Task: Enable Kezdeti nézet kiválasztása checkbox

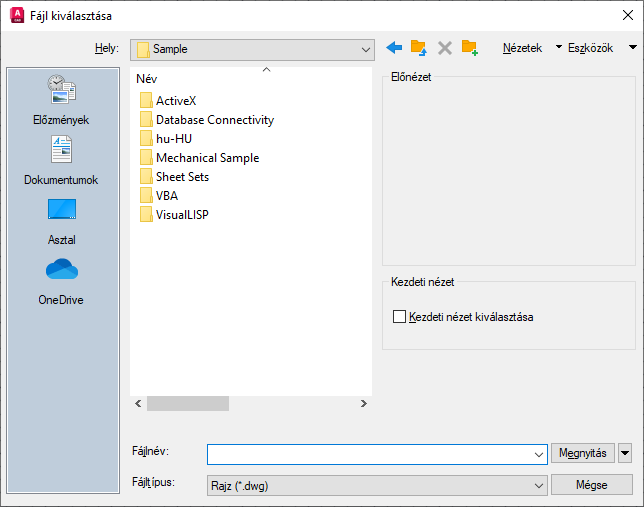Action: tap(399, 317)
